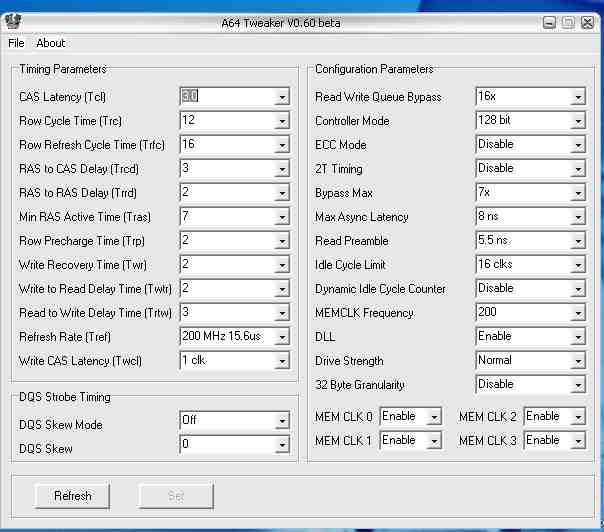This screenshot has height=532, width=604.
Task: Click the A64 Tweaker V0.60 beta title
Action: pyautogui.click(x=281, y=23)
